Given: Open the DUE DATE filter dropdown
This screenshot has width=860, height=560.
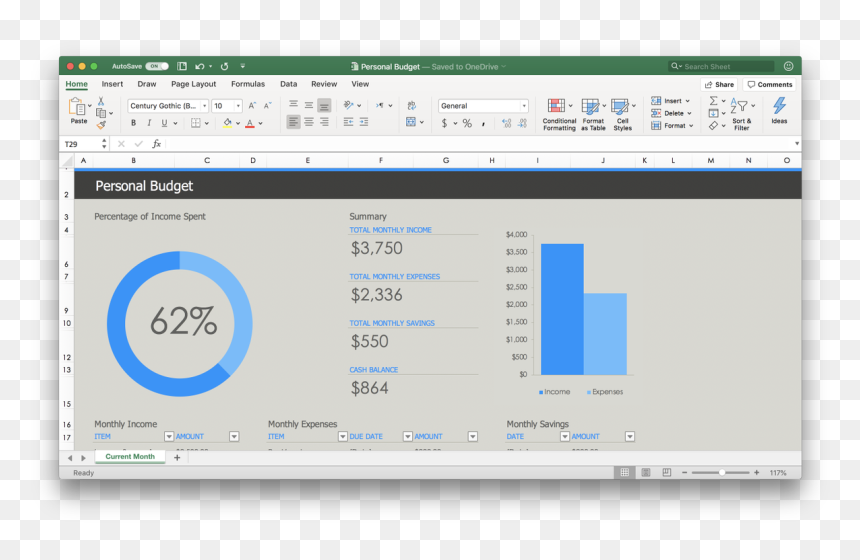Looking at the screenshot, I should (408, 437).
